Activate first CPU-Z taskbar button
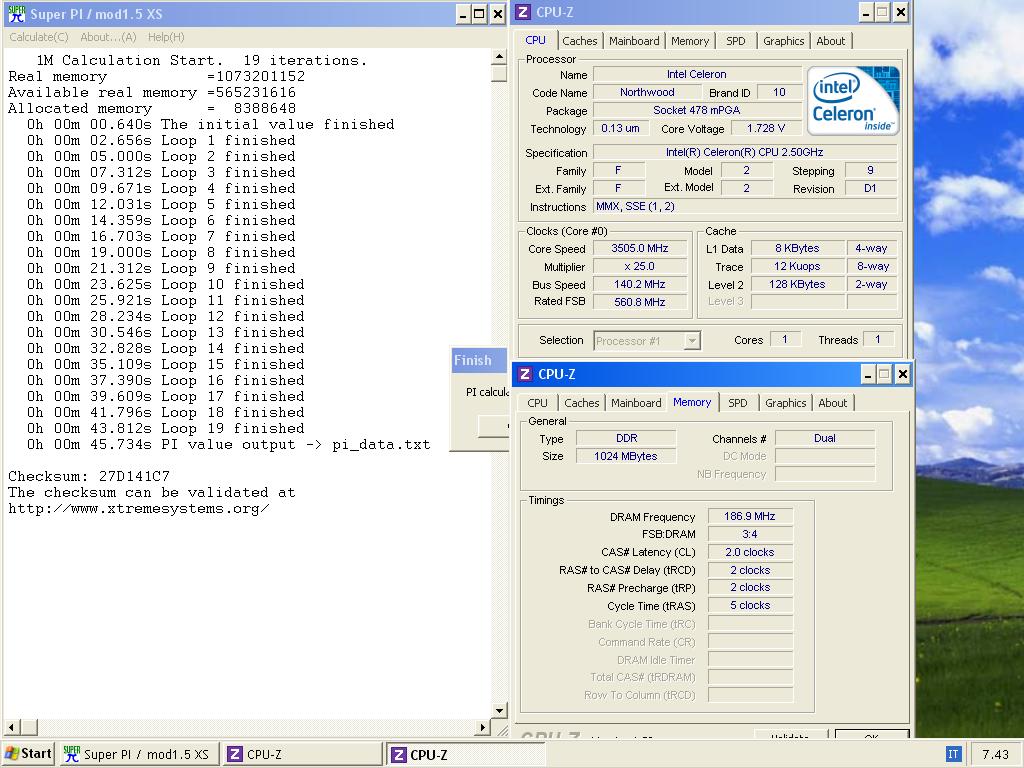The image size is (1024, 768). tap(301, 754)
